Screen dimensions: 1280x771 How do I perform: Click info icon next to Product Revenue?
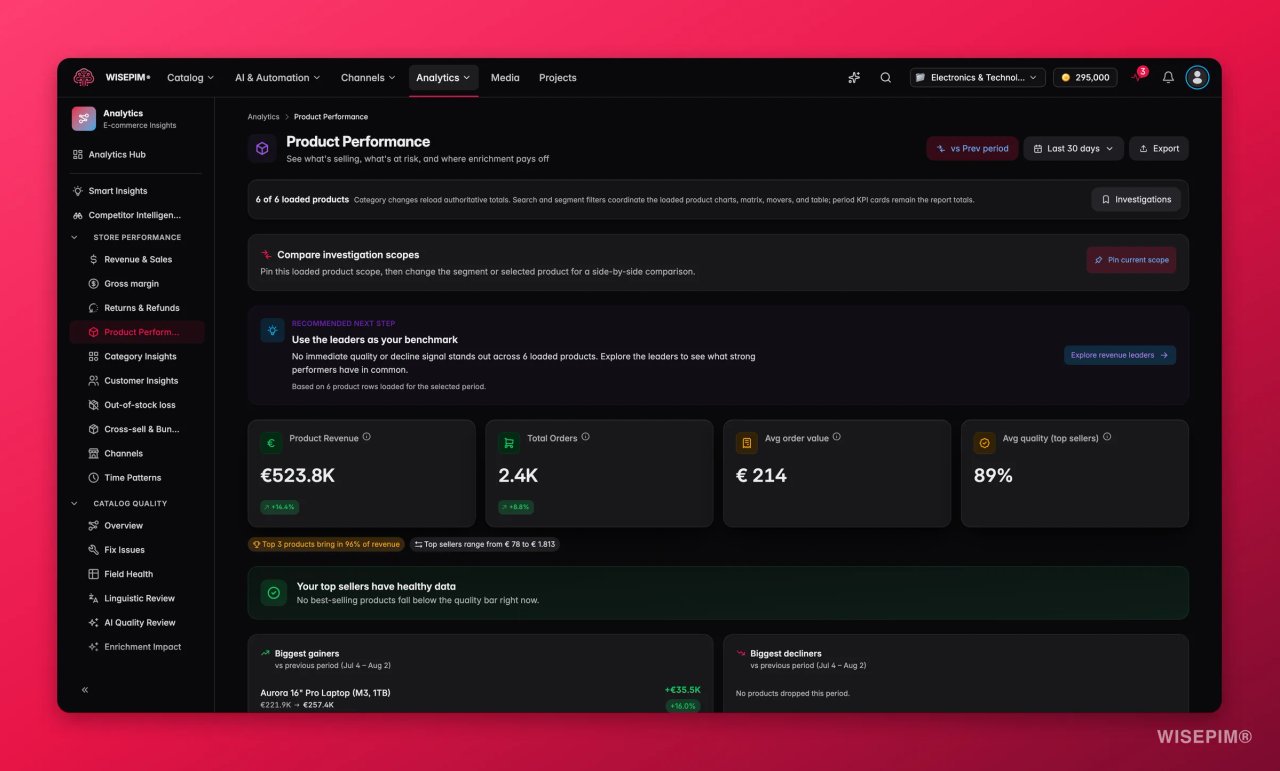tap(367, 437)
